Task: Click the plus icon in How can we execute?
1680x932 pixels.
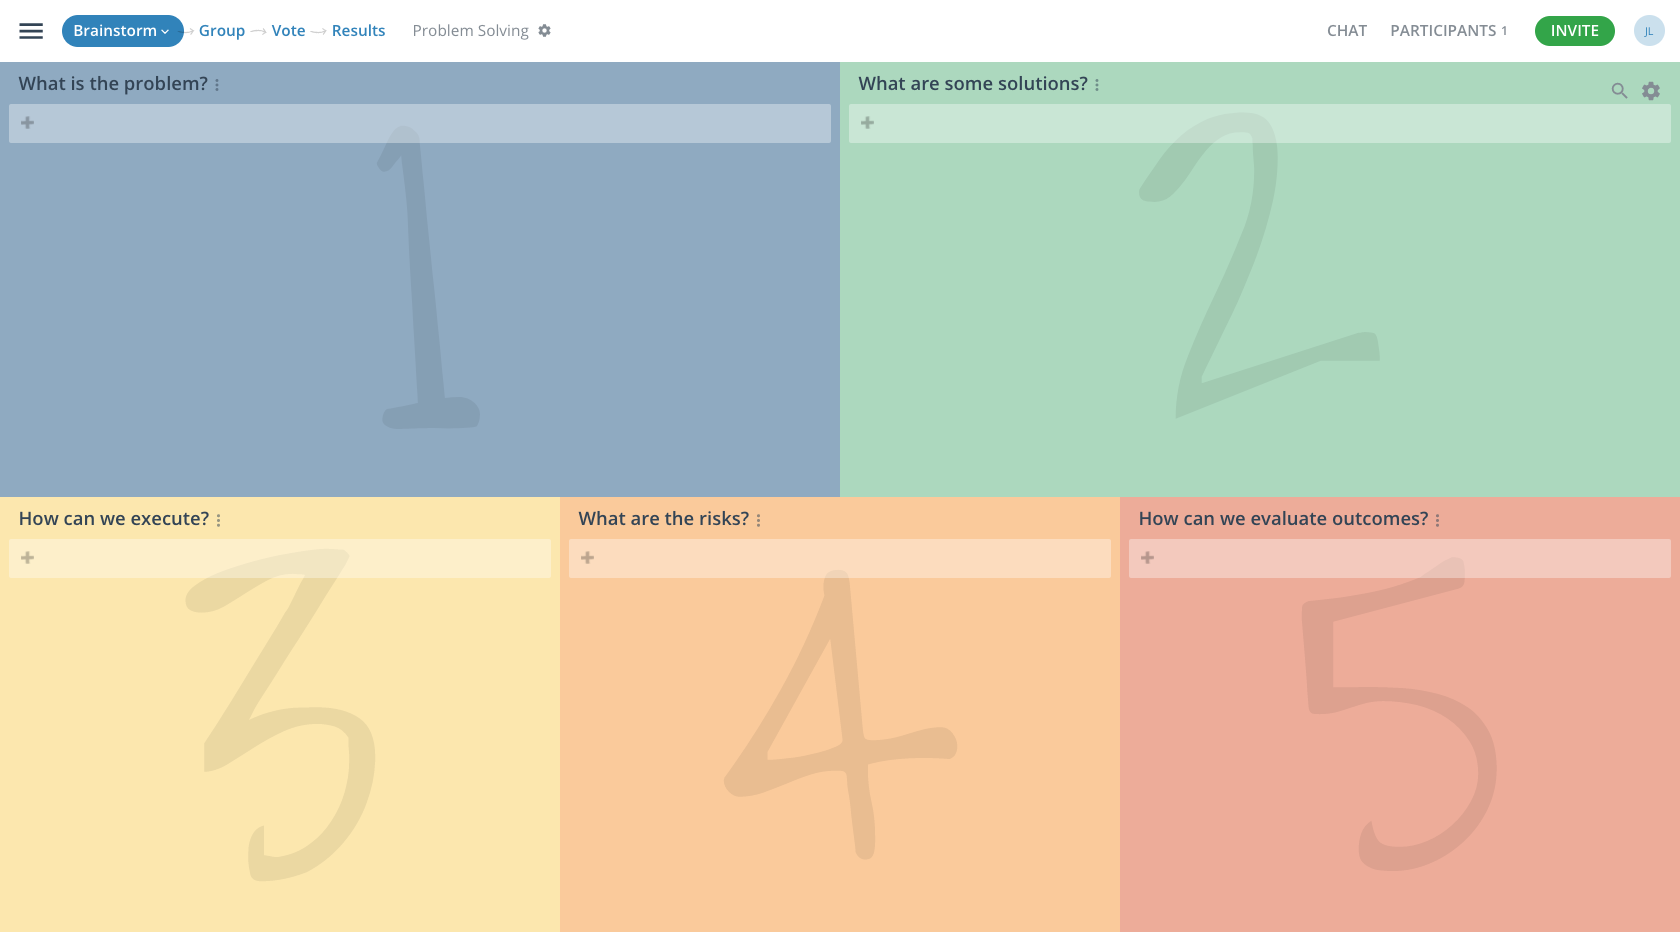Action: (27, 558)
